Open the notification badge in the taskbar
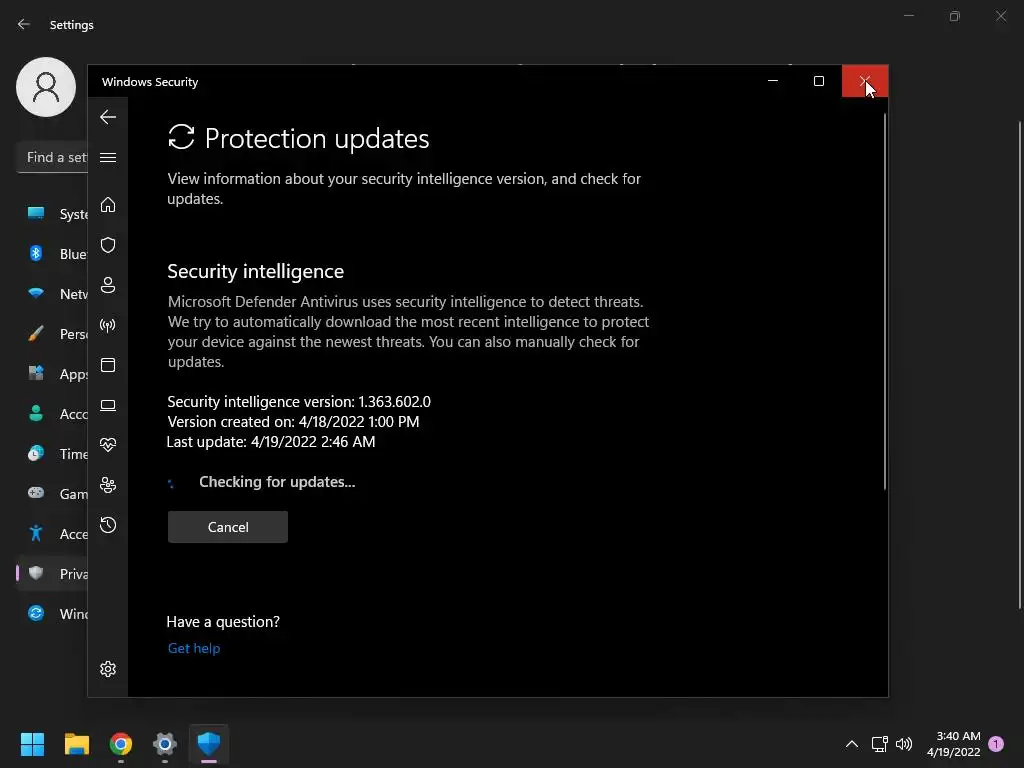This screenshot has width=1024, height=768. pos(996,743)
